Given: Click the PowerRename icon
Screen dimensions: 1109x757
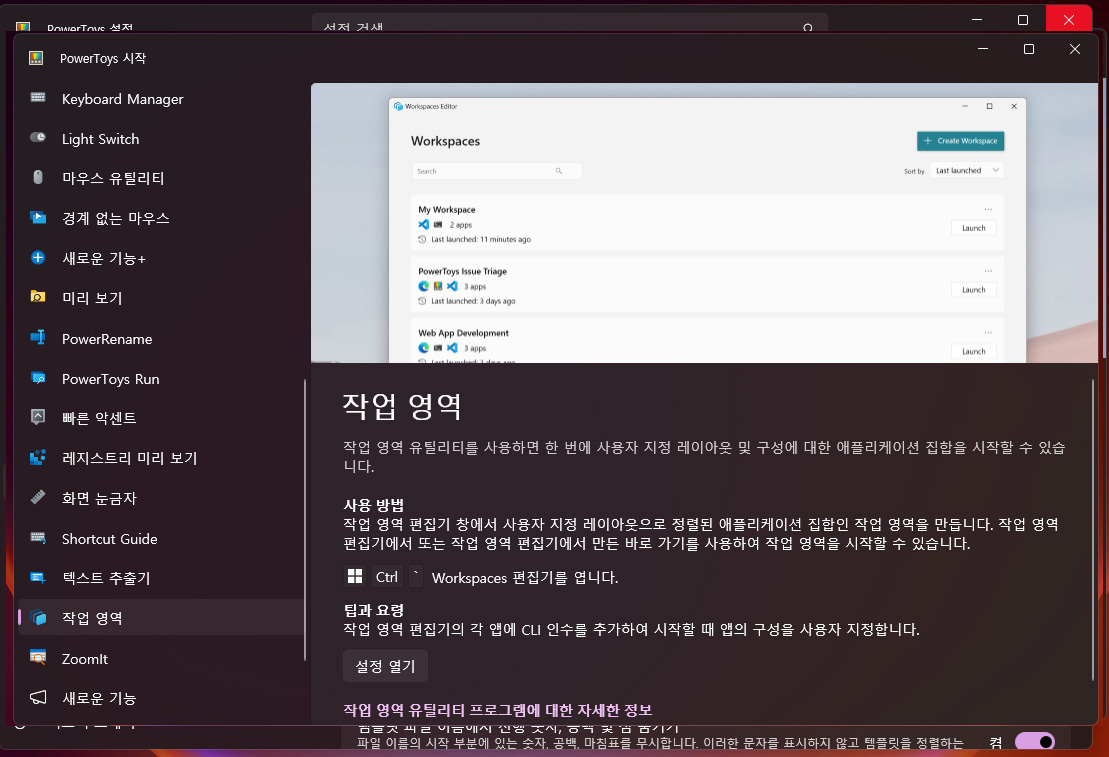Looking at the screenshot, I should pyautogui.click(x=38, y=337).
